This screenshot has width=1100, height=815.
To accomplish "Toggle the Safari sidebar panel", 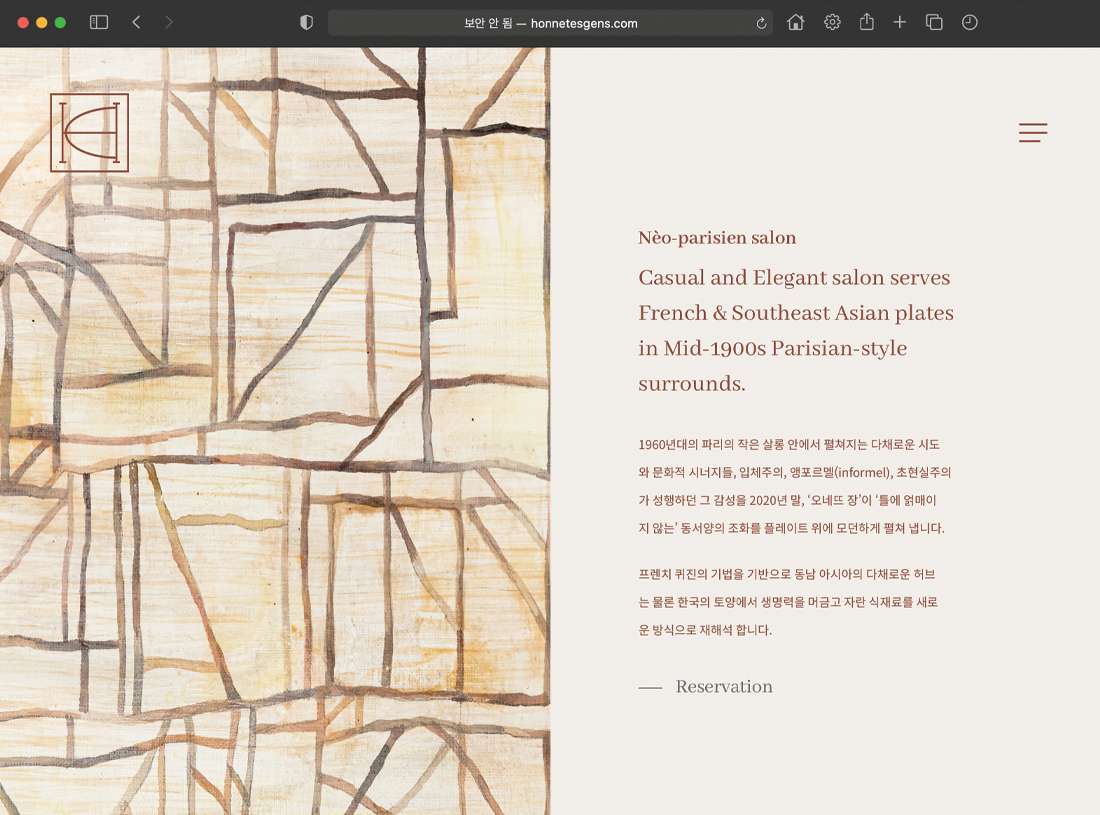I will coord(99,22).
